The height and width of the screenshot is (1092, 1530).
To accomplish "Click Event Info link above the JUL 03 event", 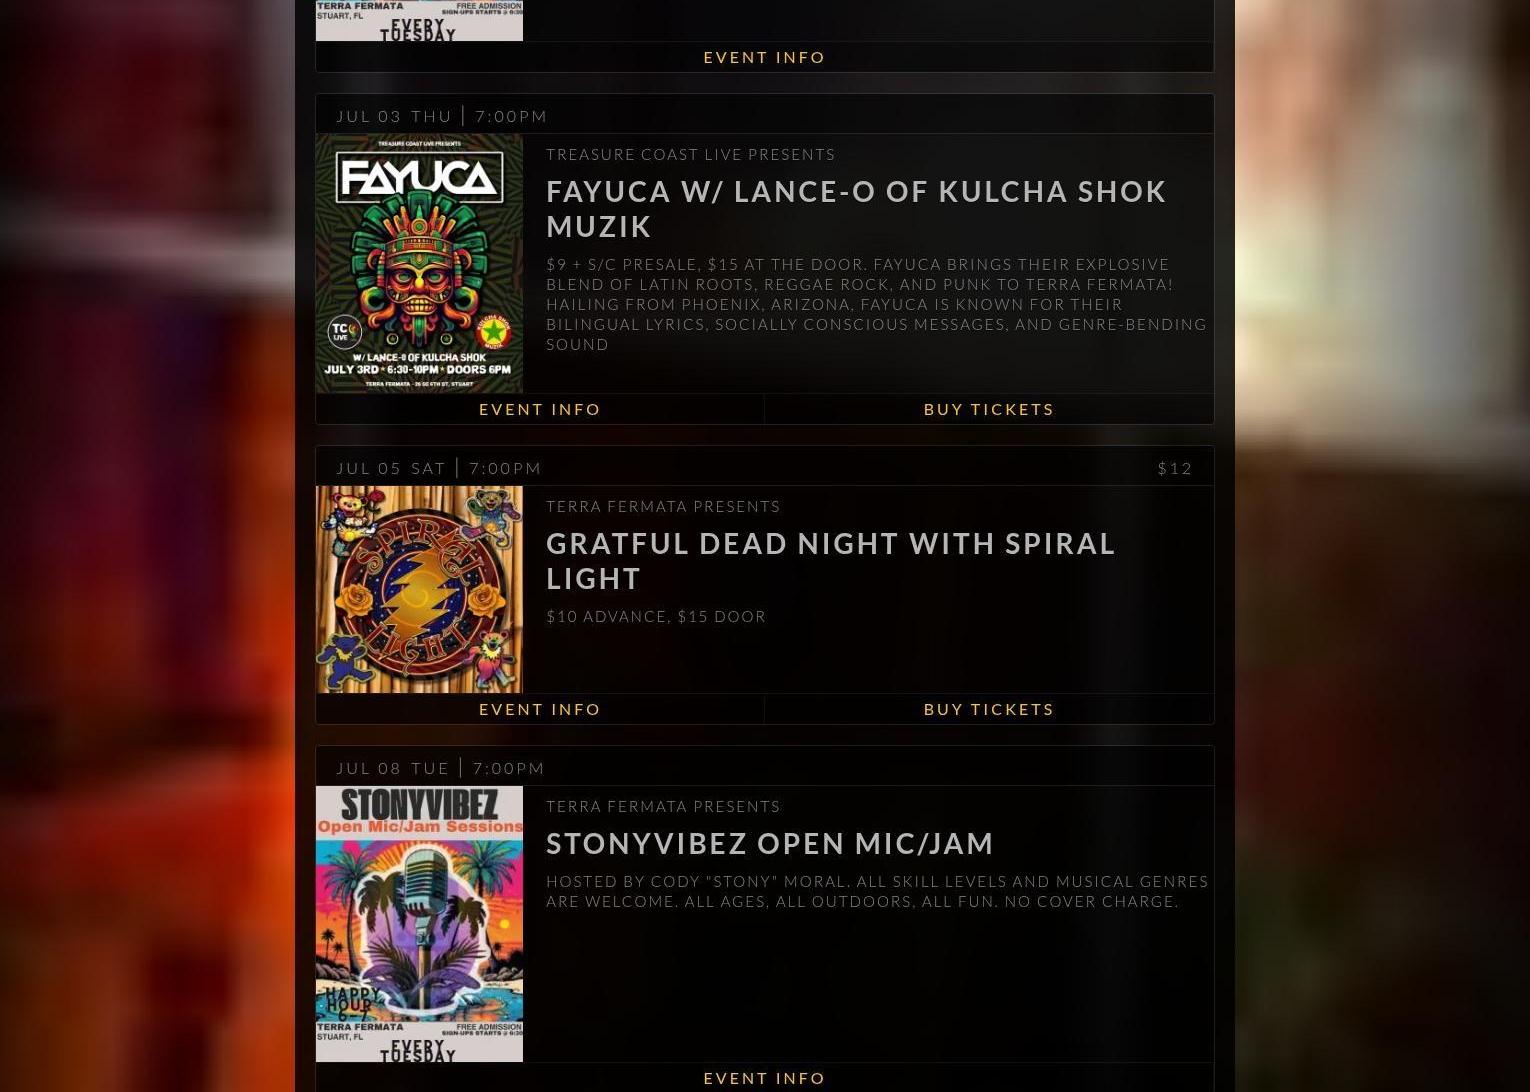I will pos(765,57).
